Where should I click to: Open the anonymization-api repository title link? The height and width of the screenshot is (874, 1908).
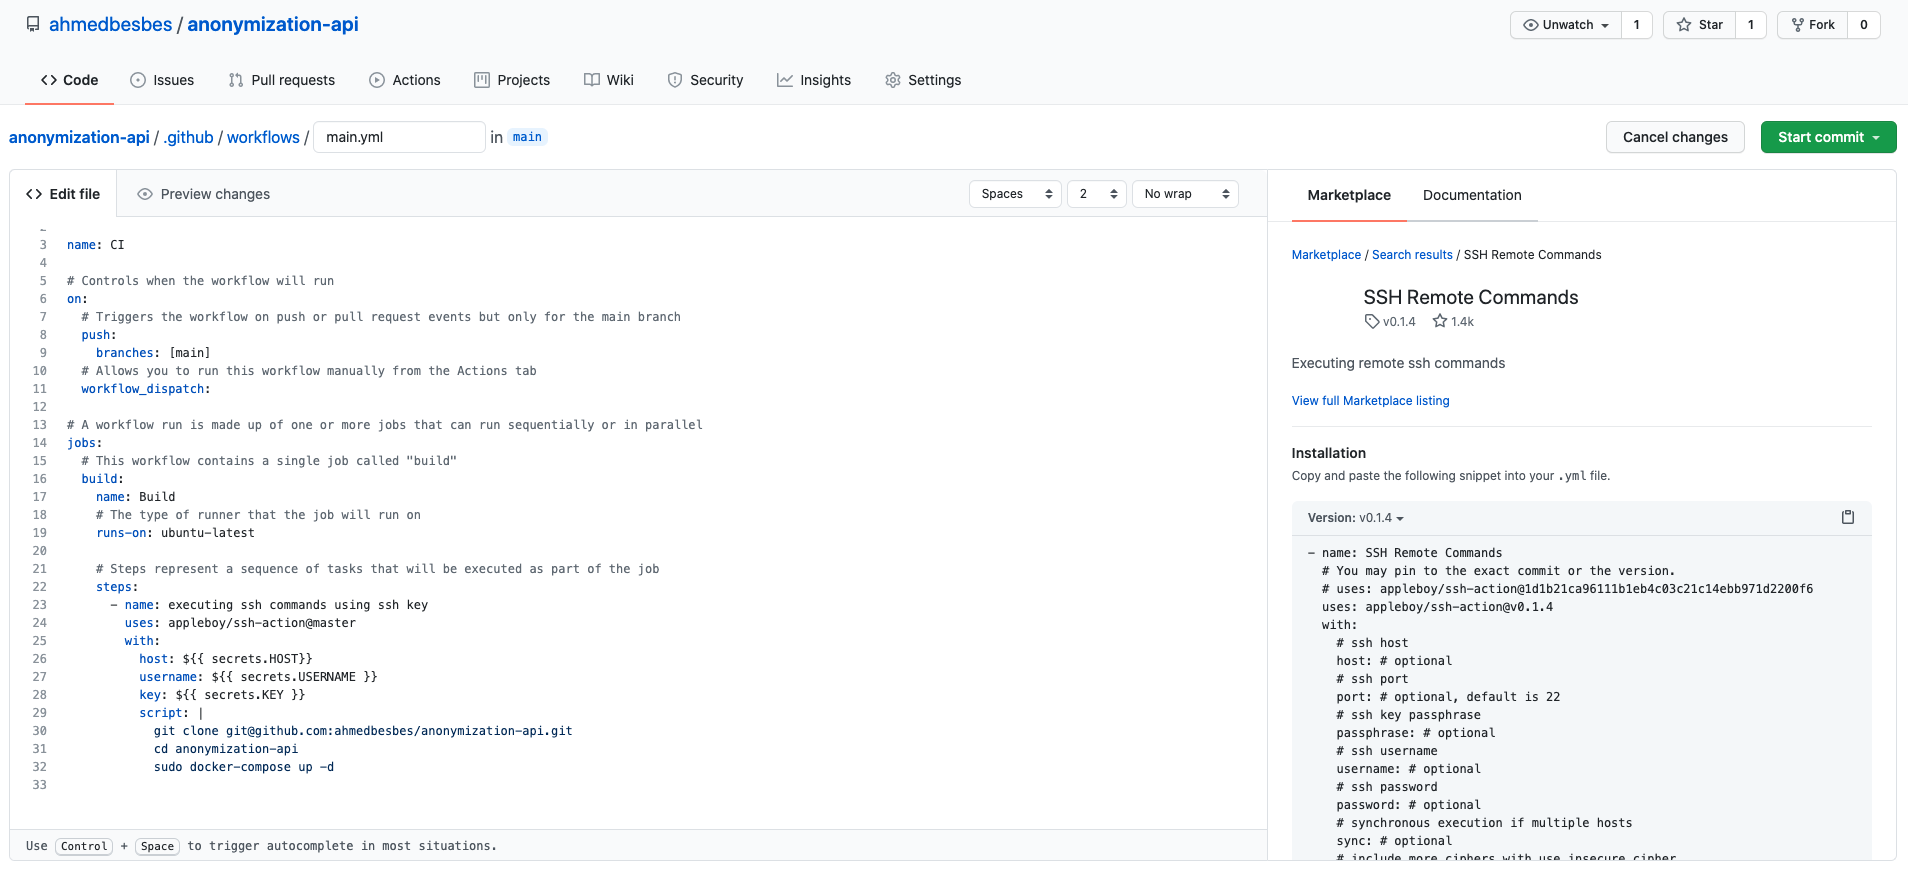(273, 24)
